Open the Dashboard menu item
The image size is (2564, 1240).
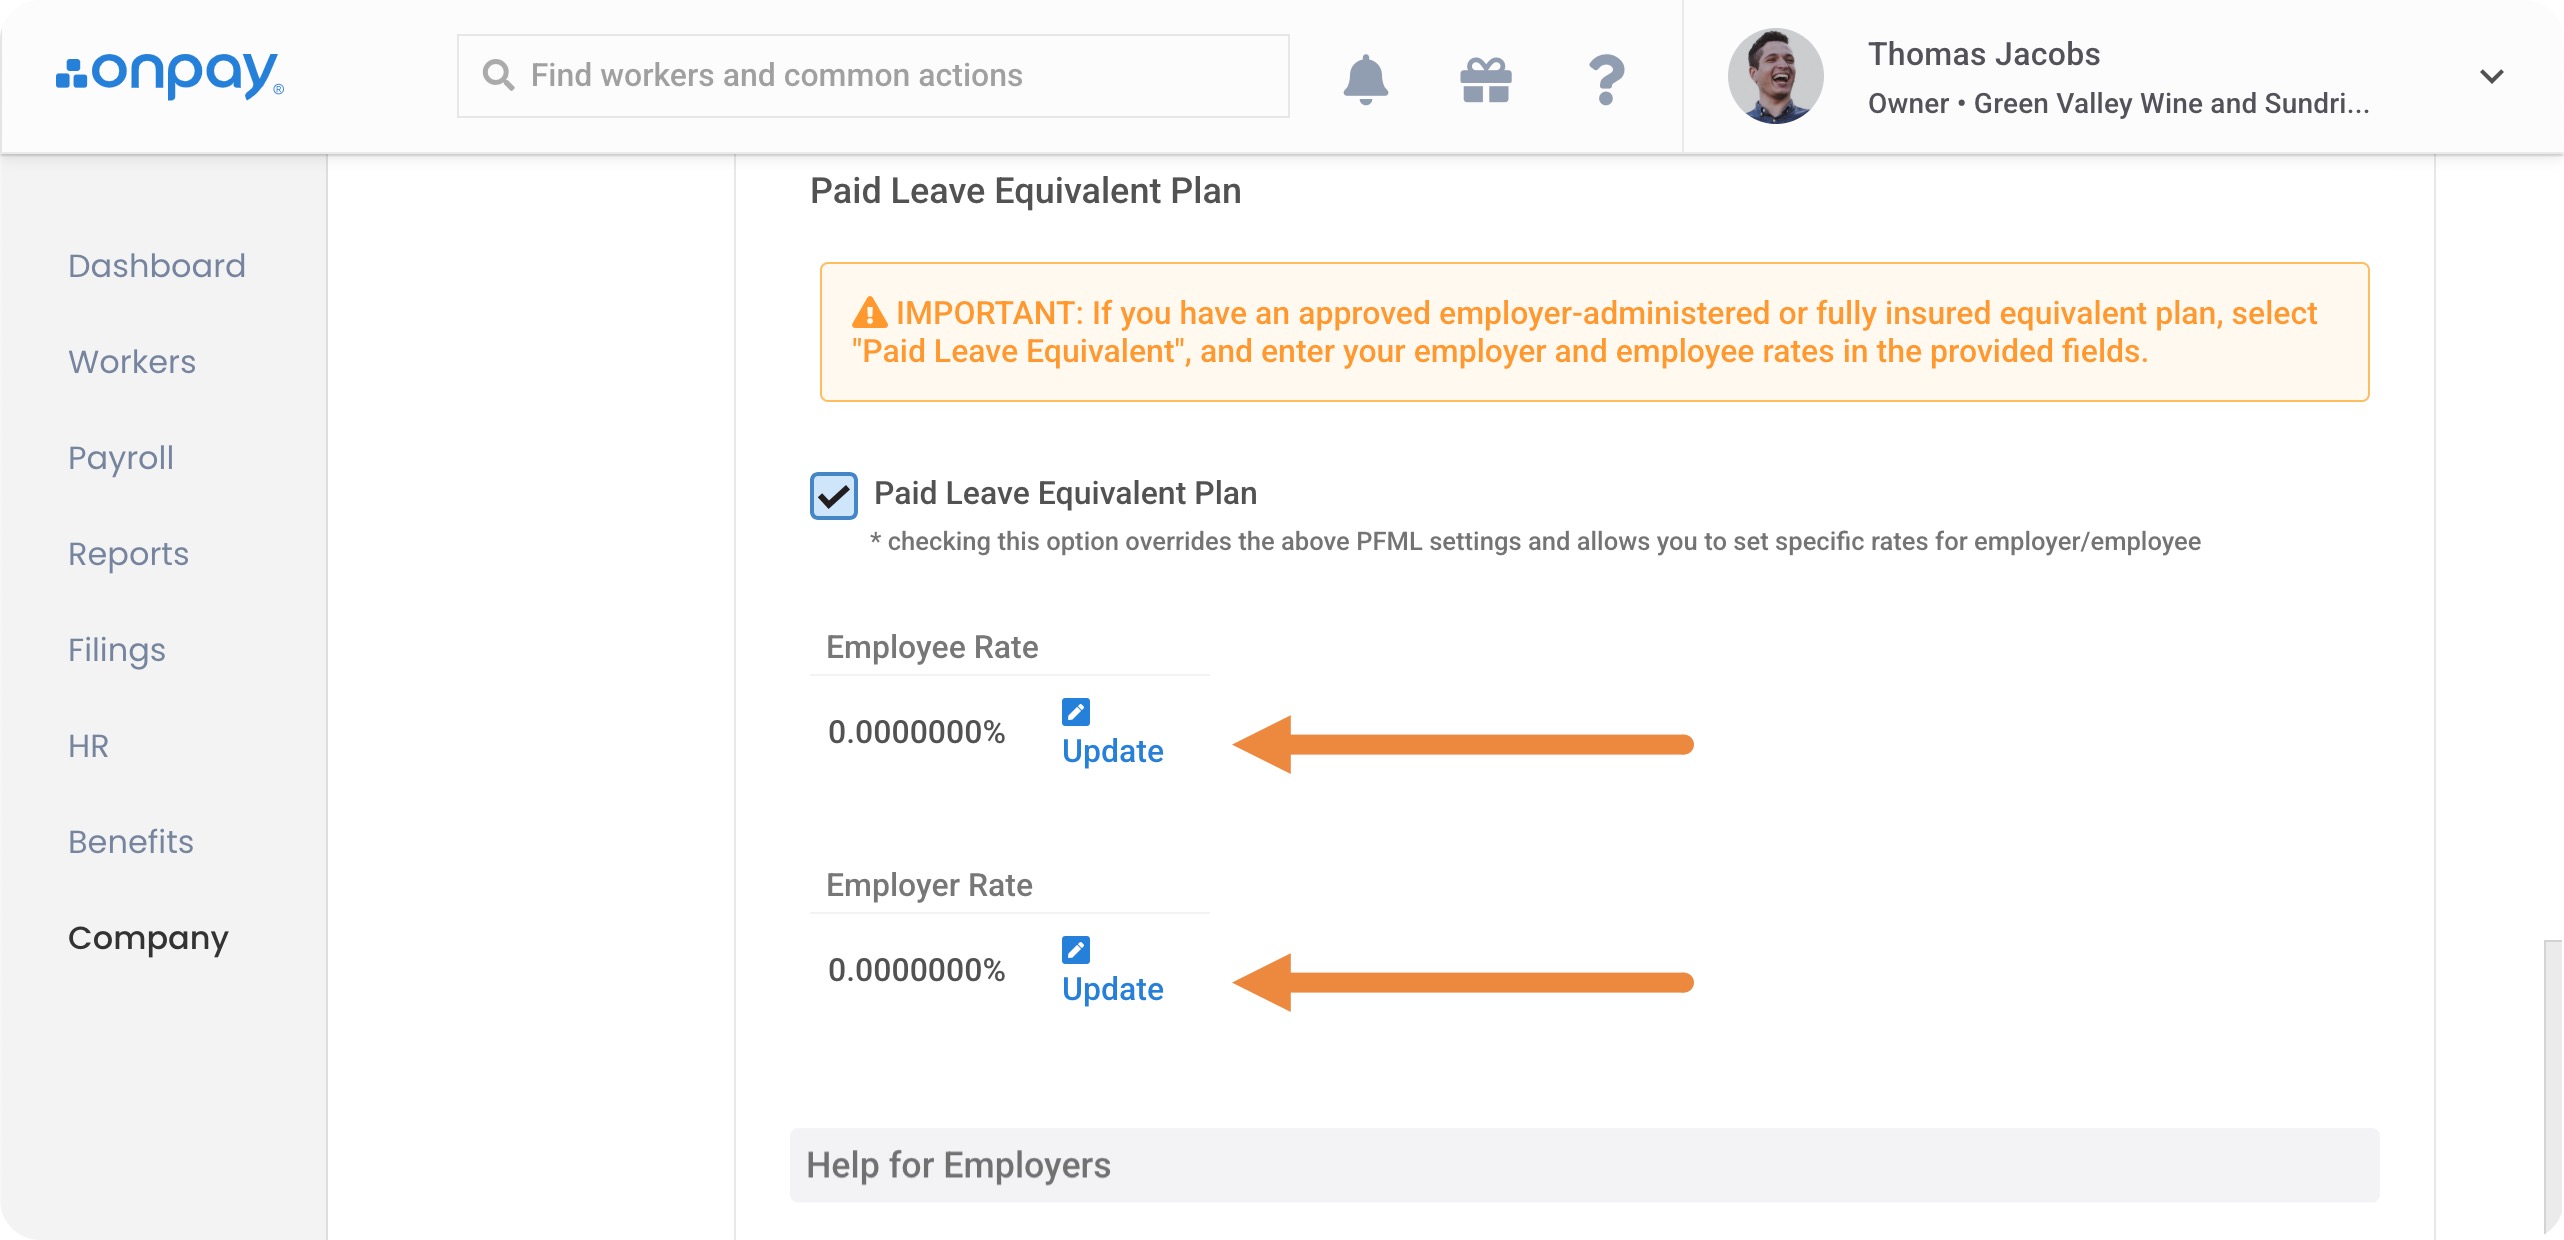(157, 266)
